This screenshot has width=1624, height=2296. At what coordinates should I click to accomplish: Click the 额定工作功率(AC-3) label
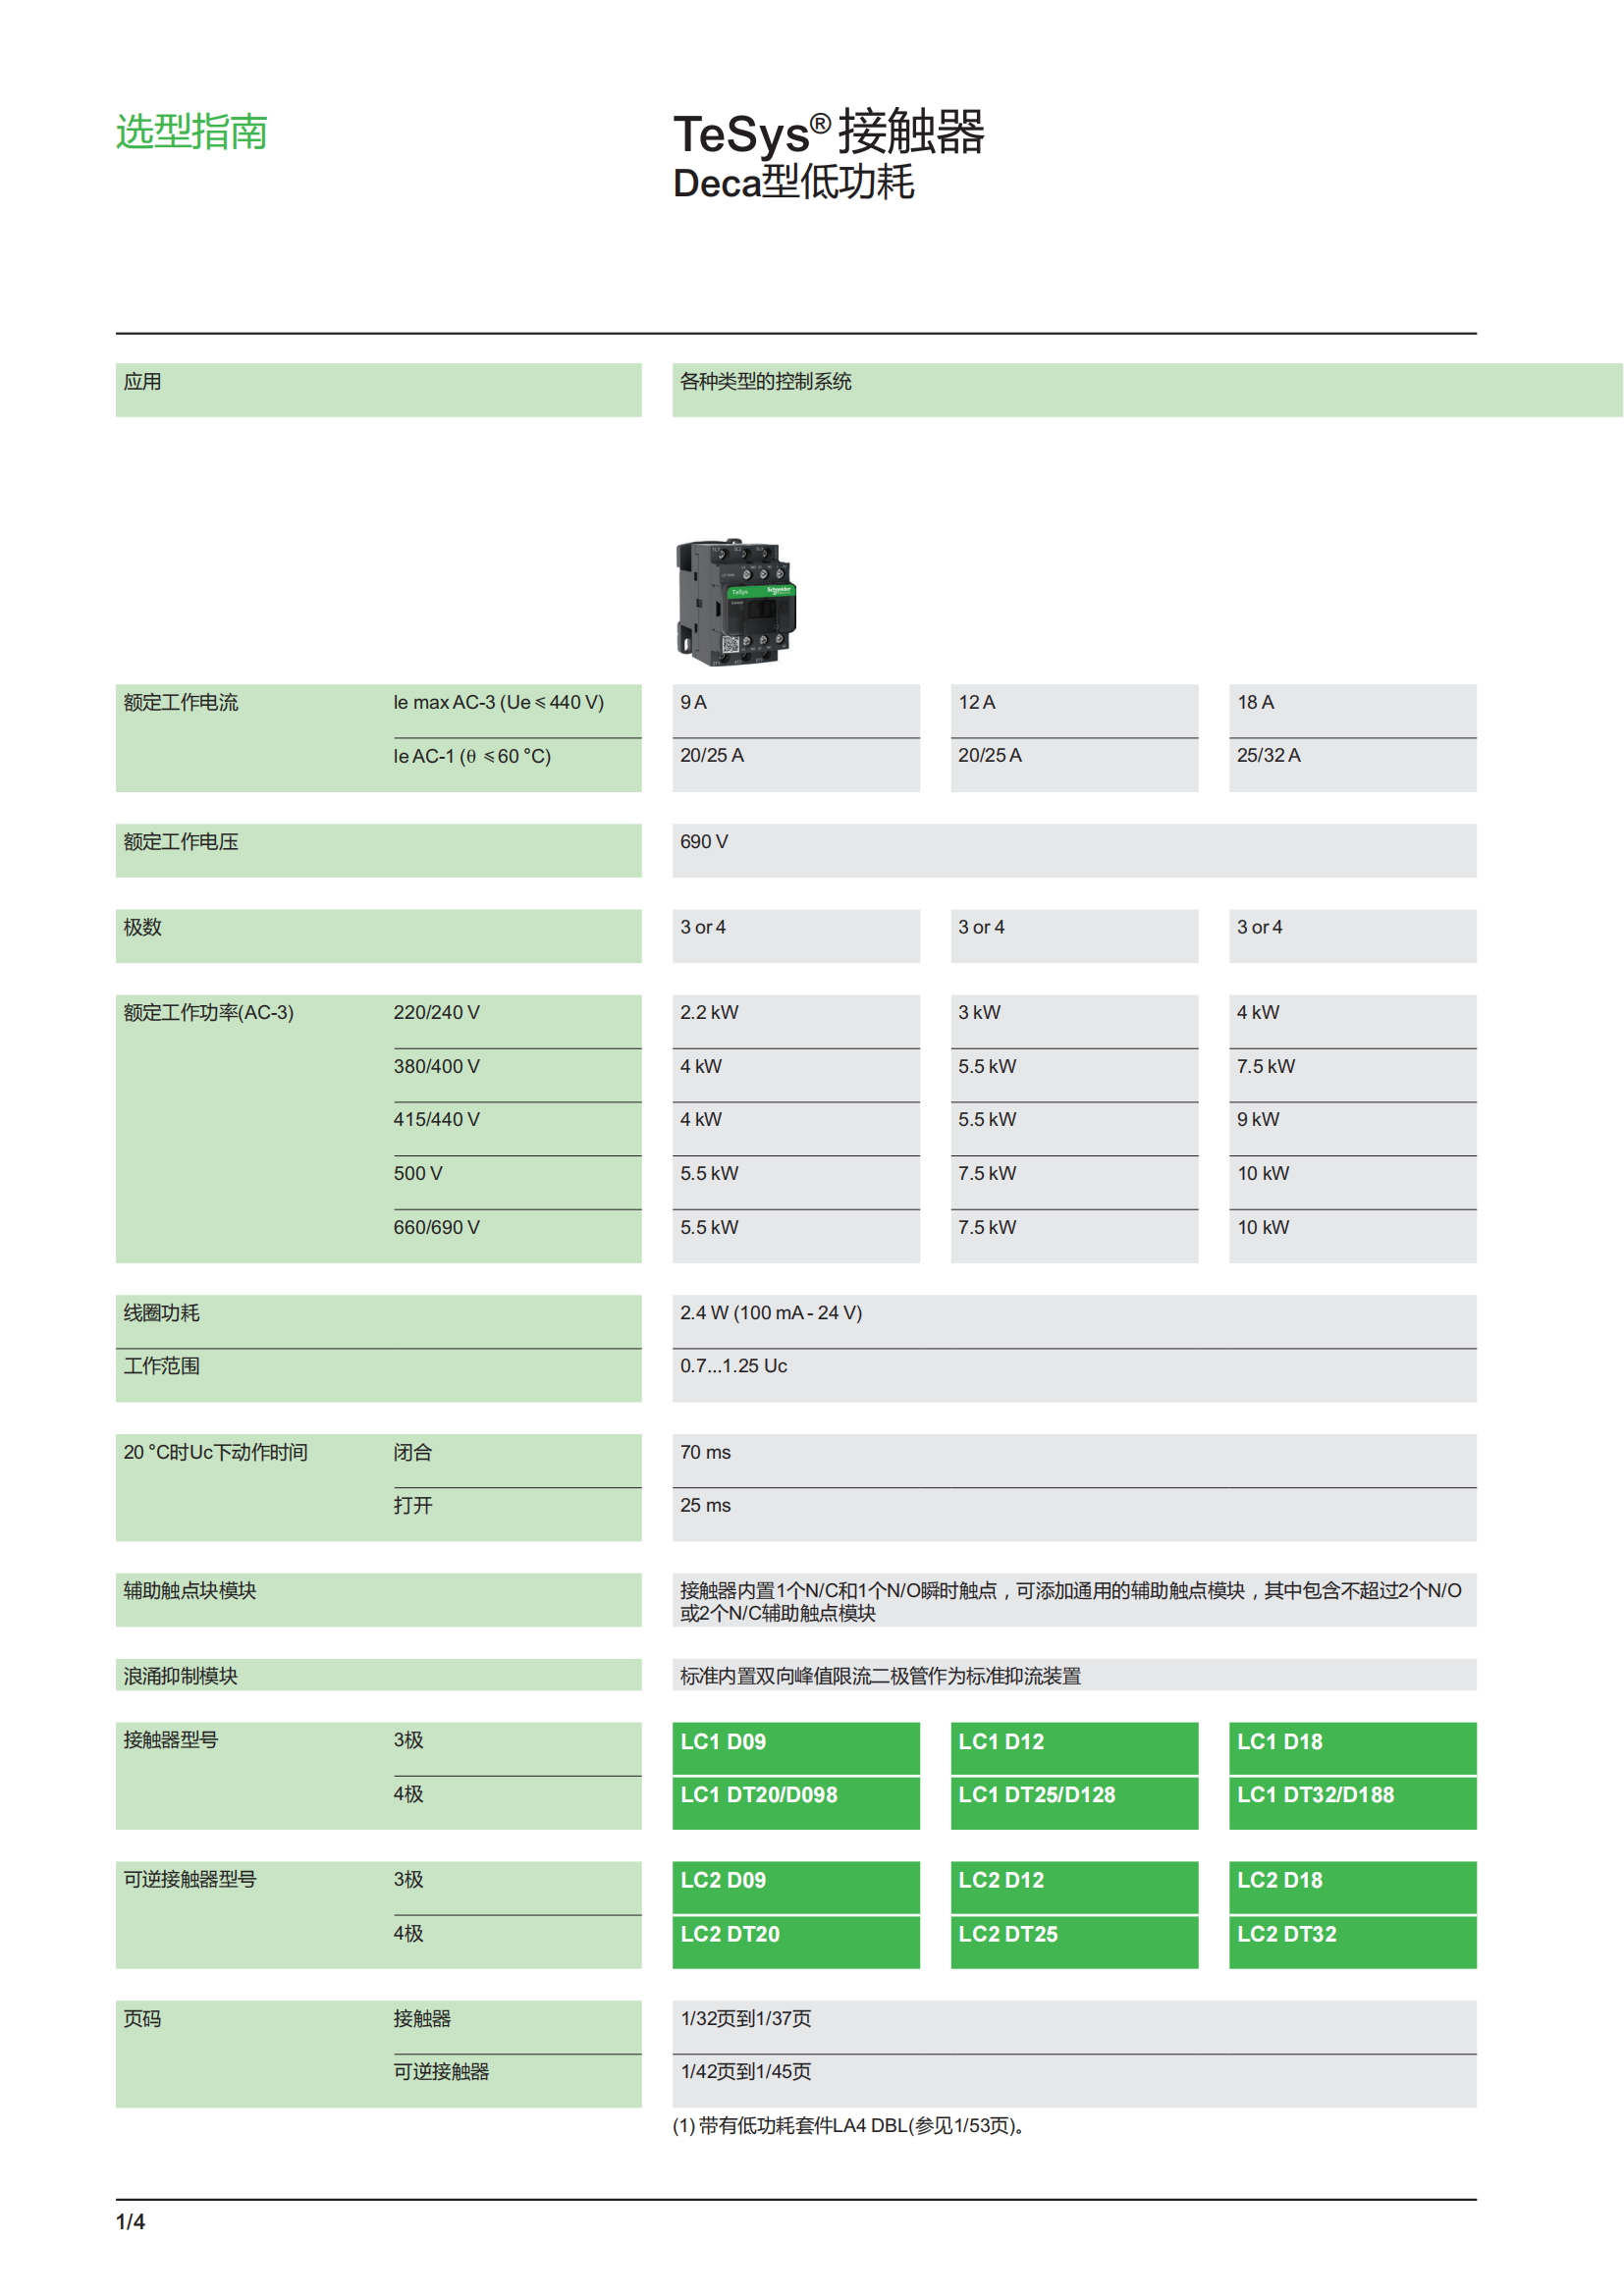[208, 1012]
